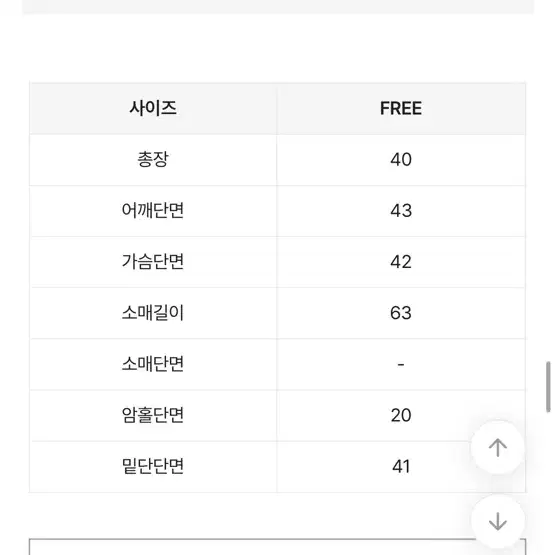Click the 총장 row label

tap(153, 159)
